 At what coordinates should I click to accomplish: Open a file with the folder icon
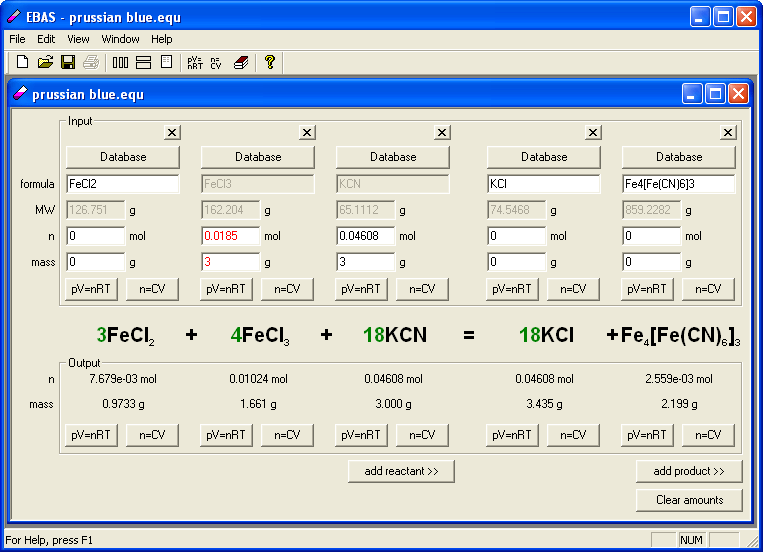pos(45,62)
